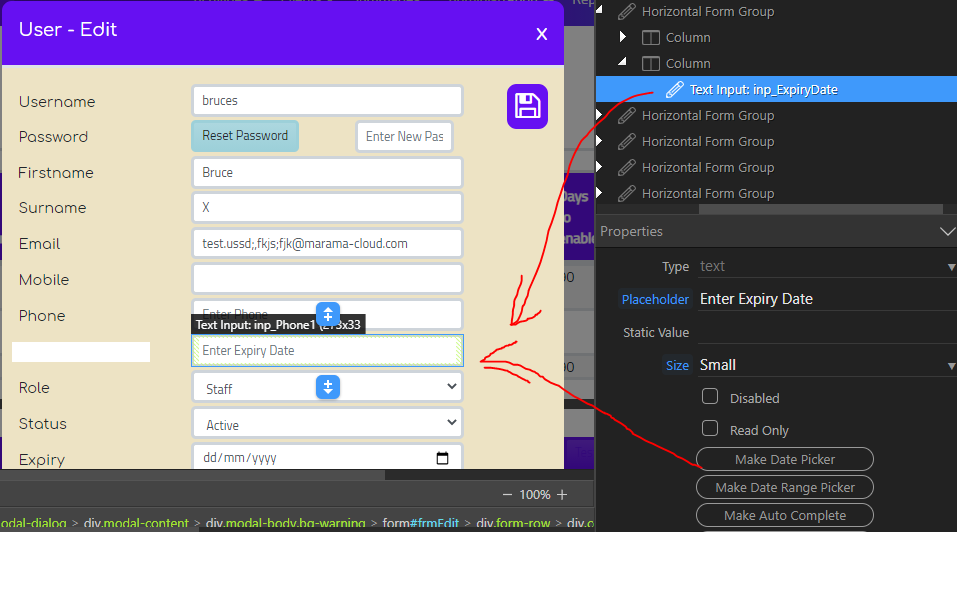Screen dimensions: 957x593
Task: Close the User - Edit dialog
Action: (541, 35)
